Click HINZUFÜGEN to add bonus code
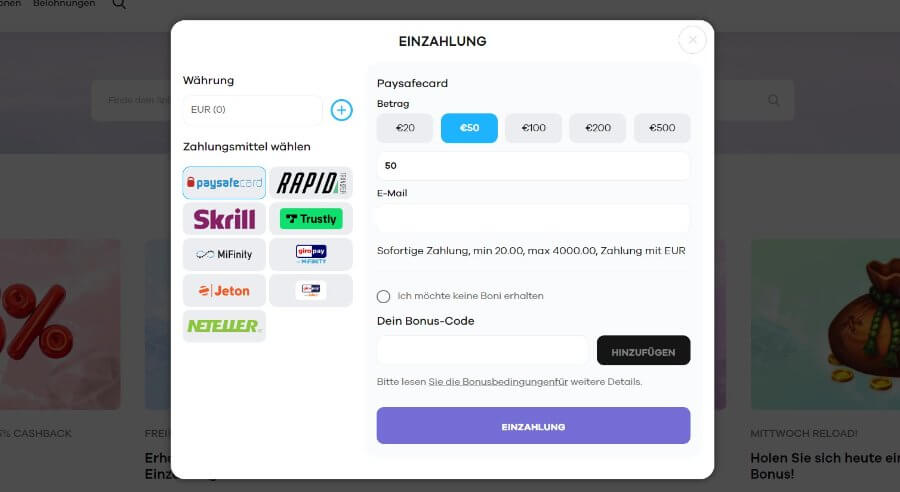Screen dimensions: 900x492 [x=643, y=350]
